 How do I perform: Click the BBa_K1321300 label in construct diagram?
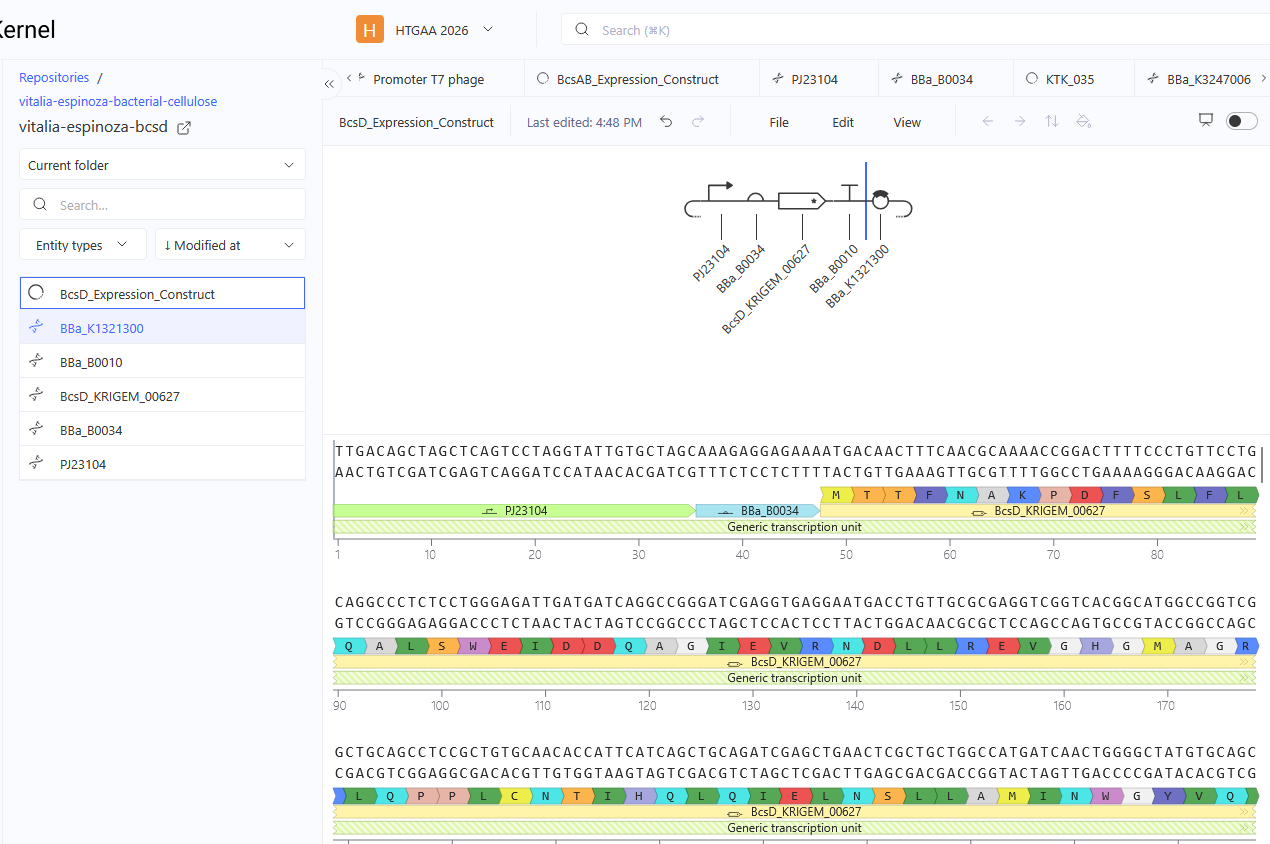coord(857,277)
